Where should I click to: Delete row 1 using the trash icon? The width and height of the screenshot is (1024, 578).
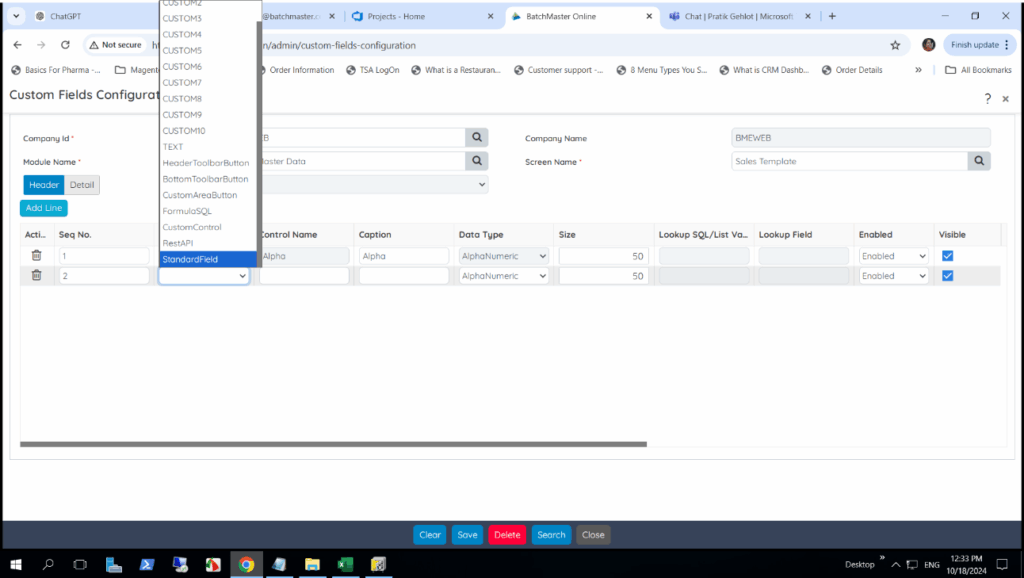point(36,256)
